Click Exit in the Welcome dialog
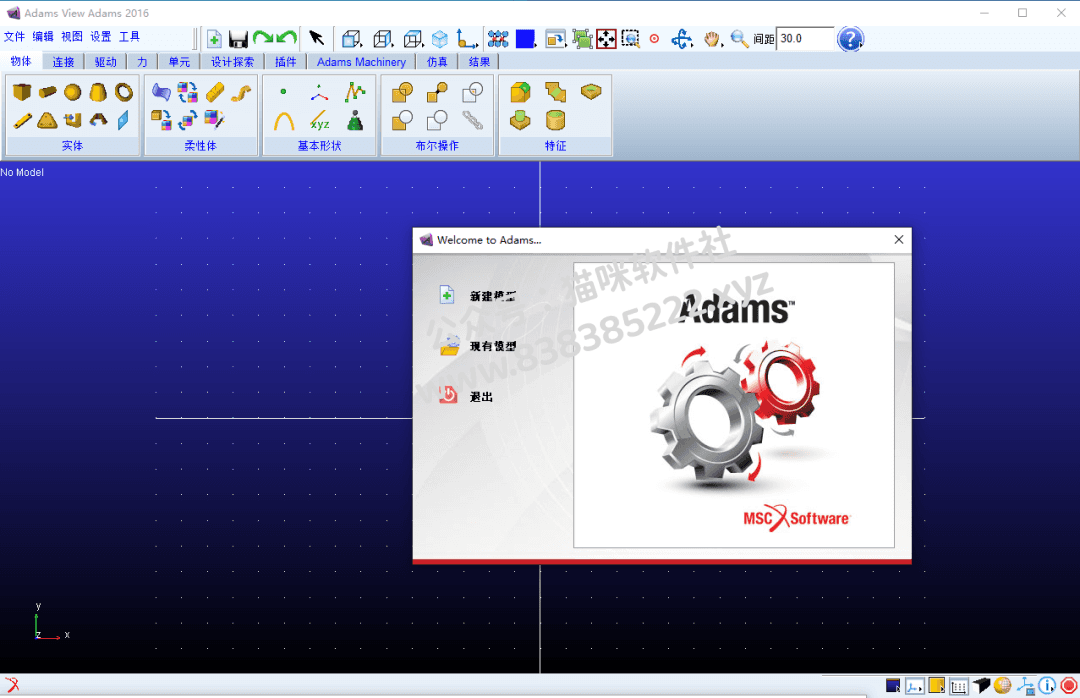The height and width of the screenshot is (698, 1080). pos(466,396)
